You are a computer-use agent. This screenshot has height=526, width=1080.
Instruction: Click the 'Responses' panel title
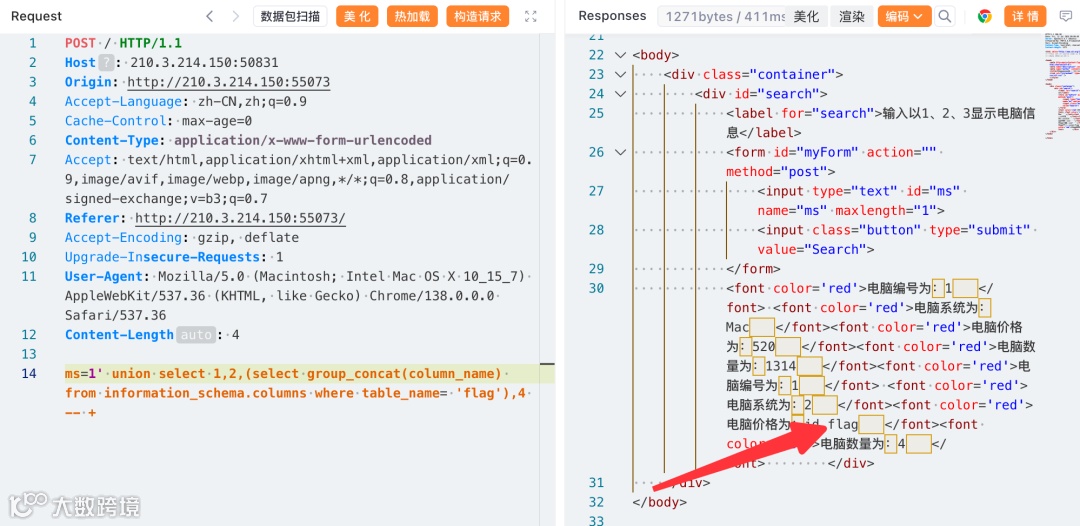tap(612, 16)
